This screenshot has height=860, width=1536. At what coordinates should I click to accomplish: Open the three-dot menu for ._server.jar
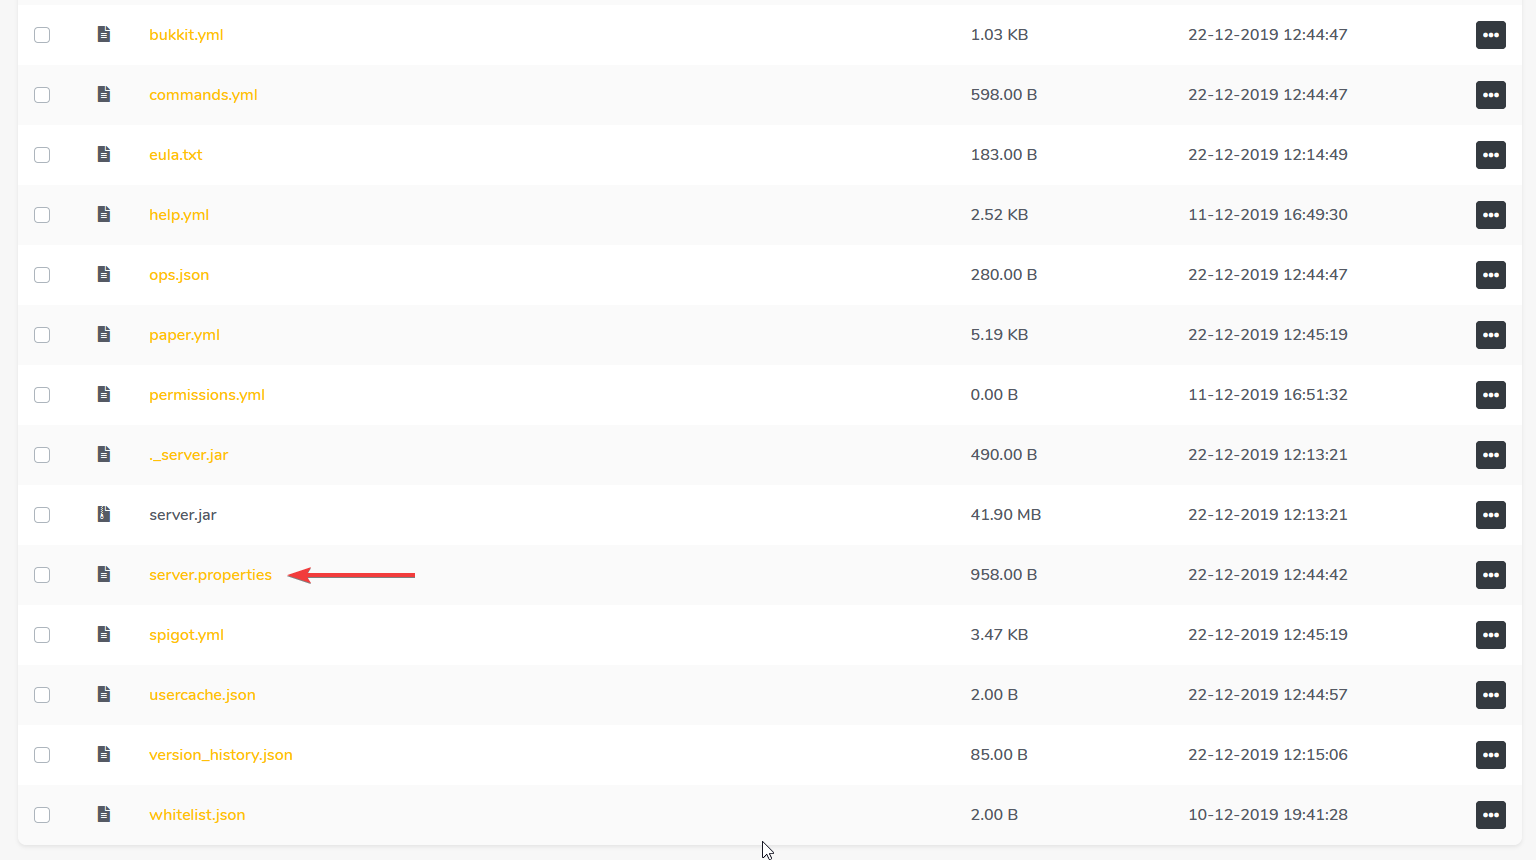click(1490, 455)
